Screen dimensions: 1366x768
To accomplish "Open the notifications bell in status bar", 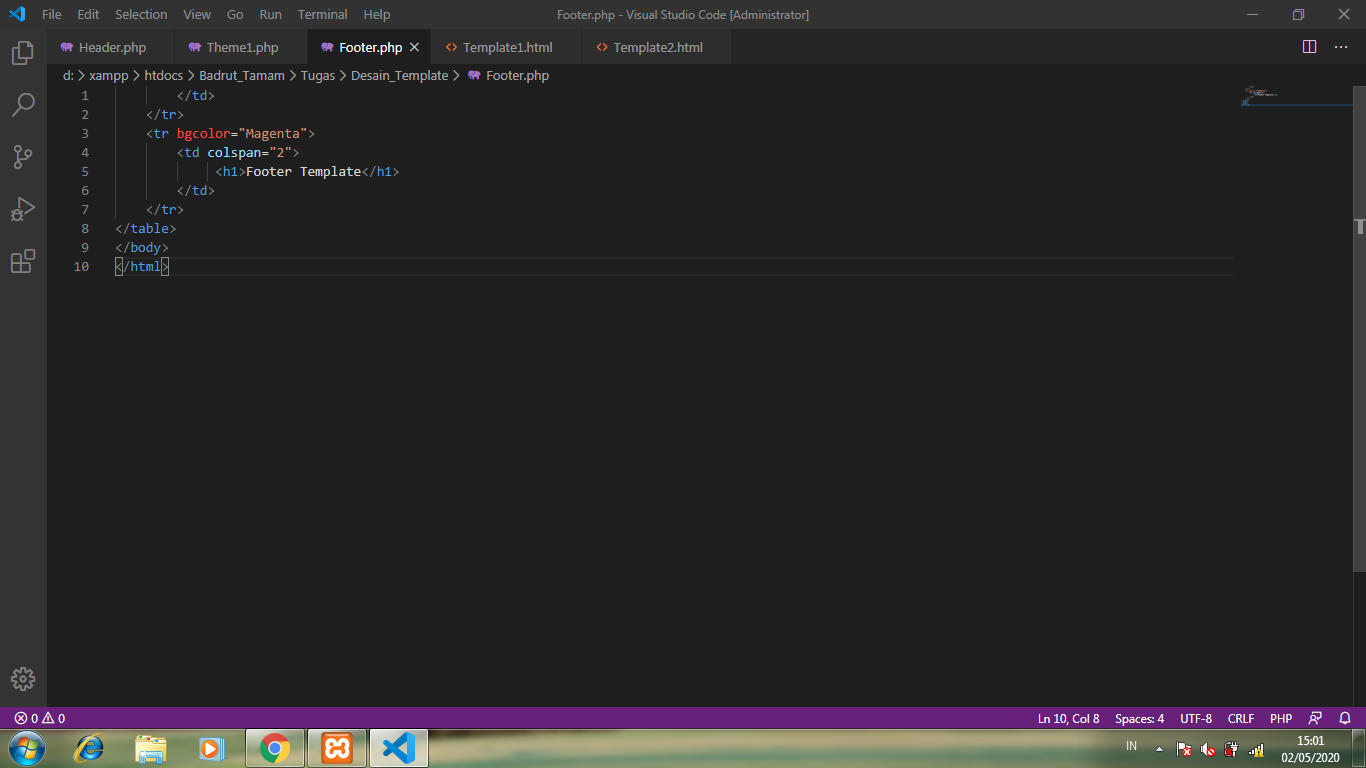I will pos(1345,718).
